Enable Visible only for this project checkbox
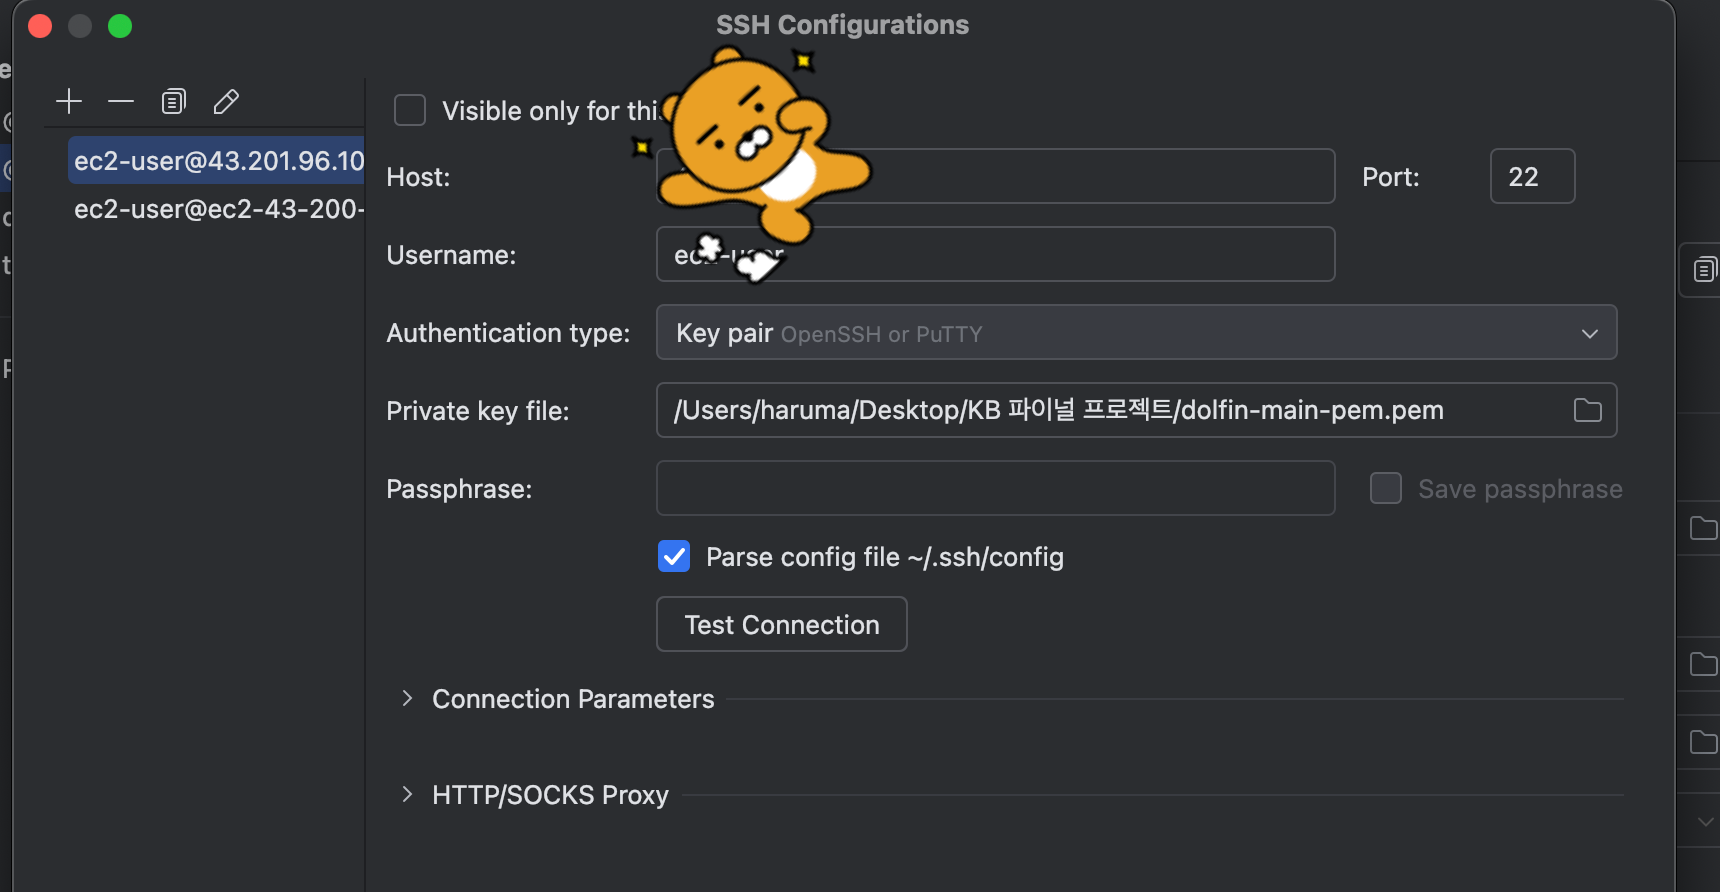Viewport: 1720px width, 892px height. click(x=410, y=110)
